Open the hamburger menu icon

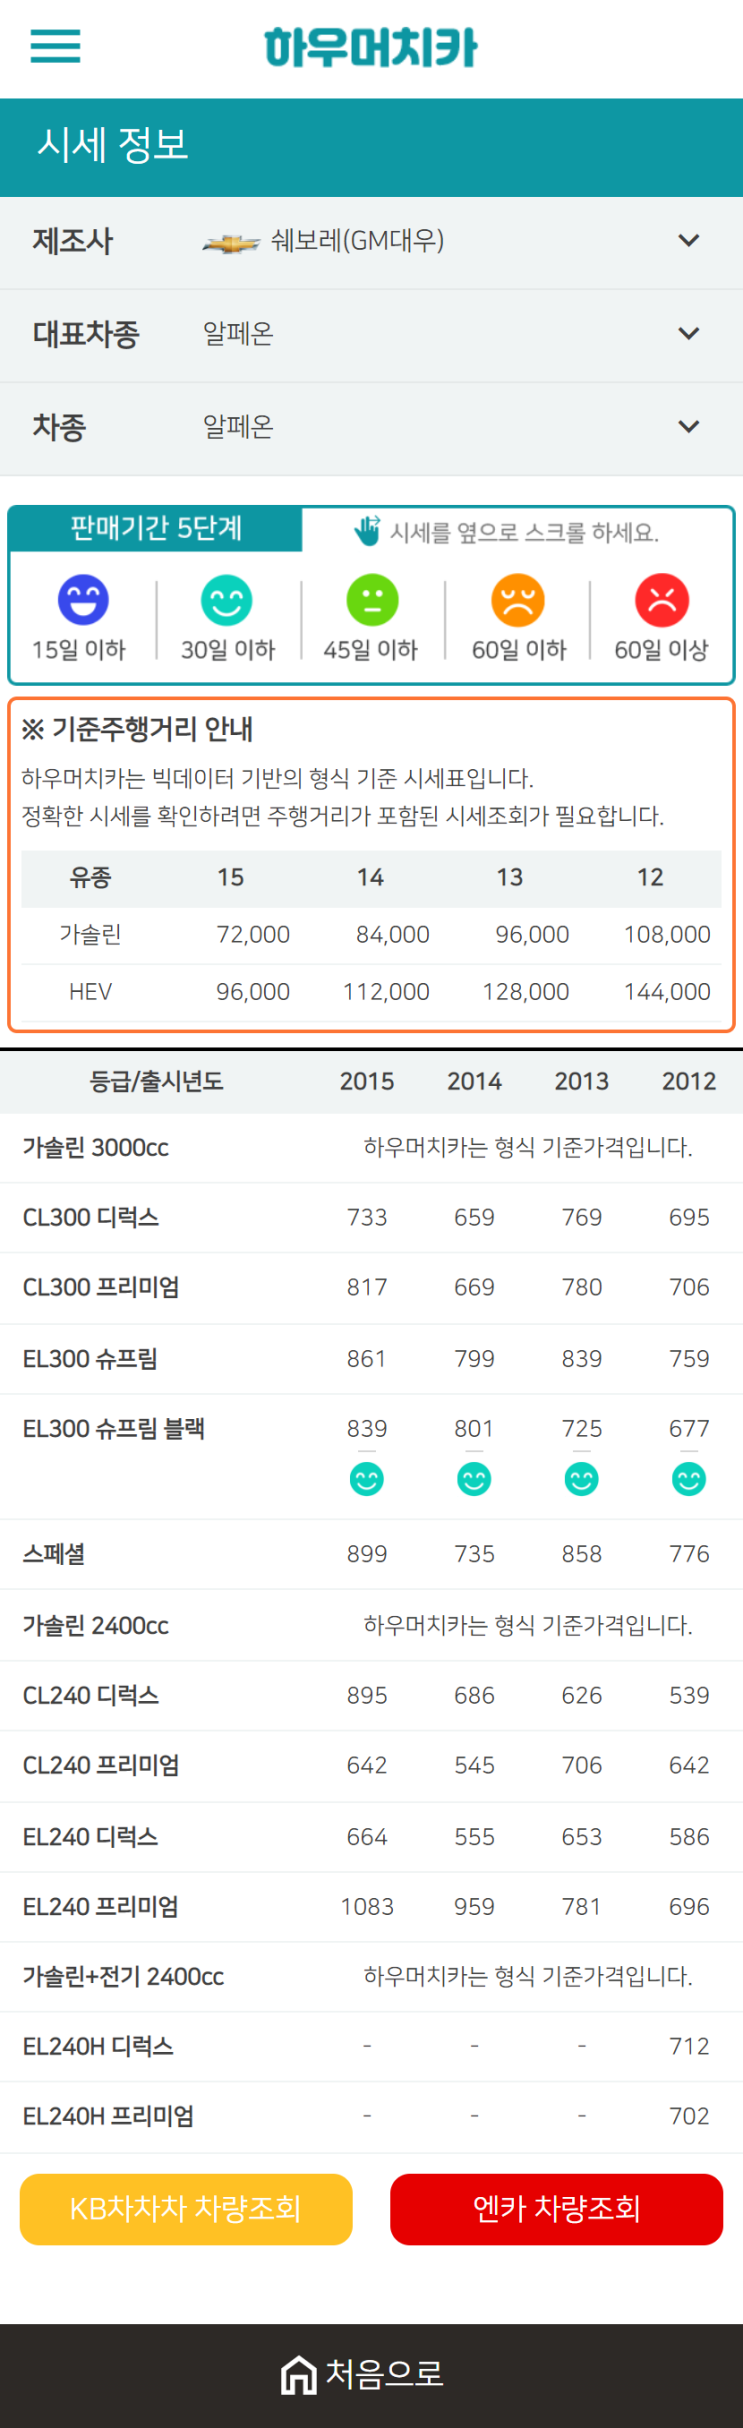tap(55, 46)
